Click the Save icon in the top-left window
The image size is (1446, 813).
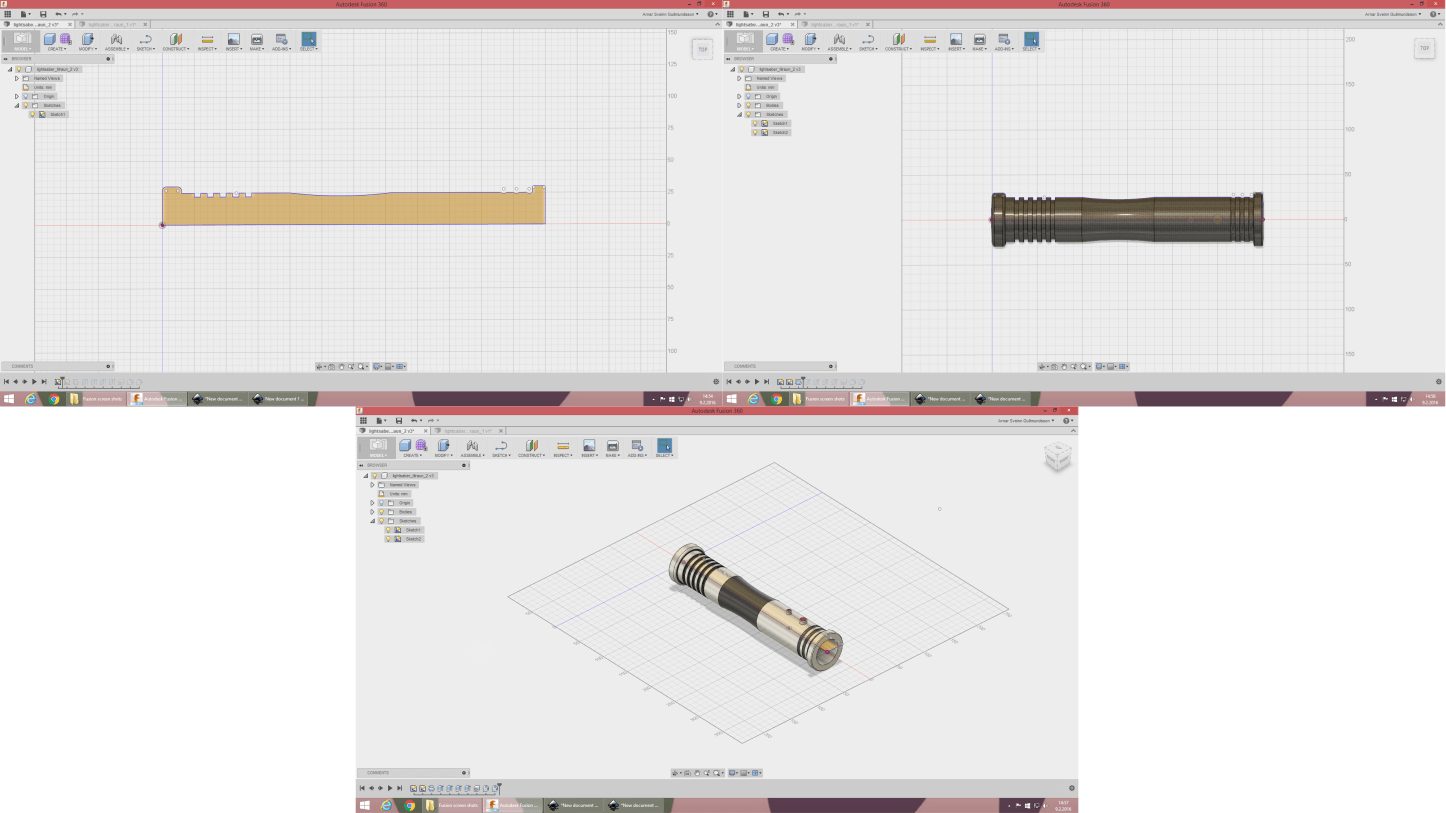coord(43,14)
